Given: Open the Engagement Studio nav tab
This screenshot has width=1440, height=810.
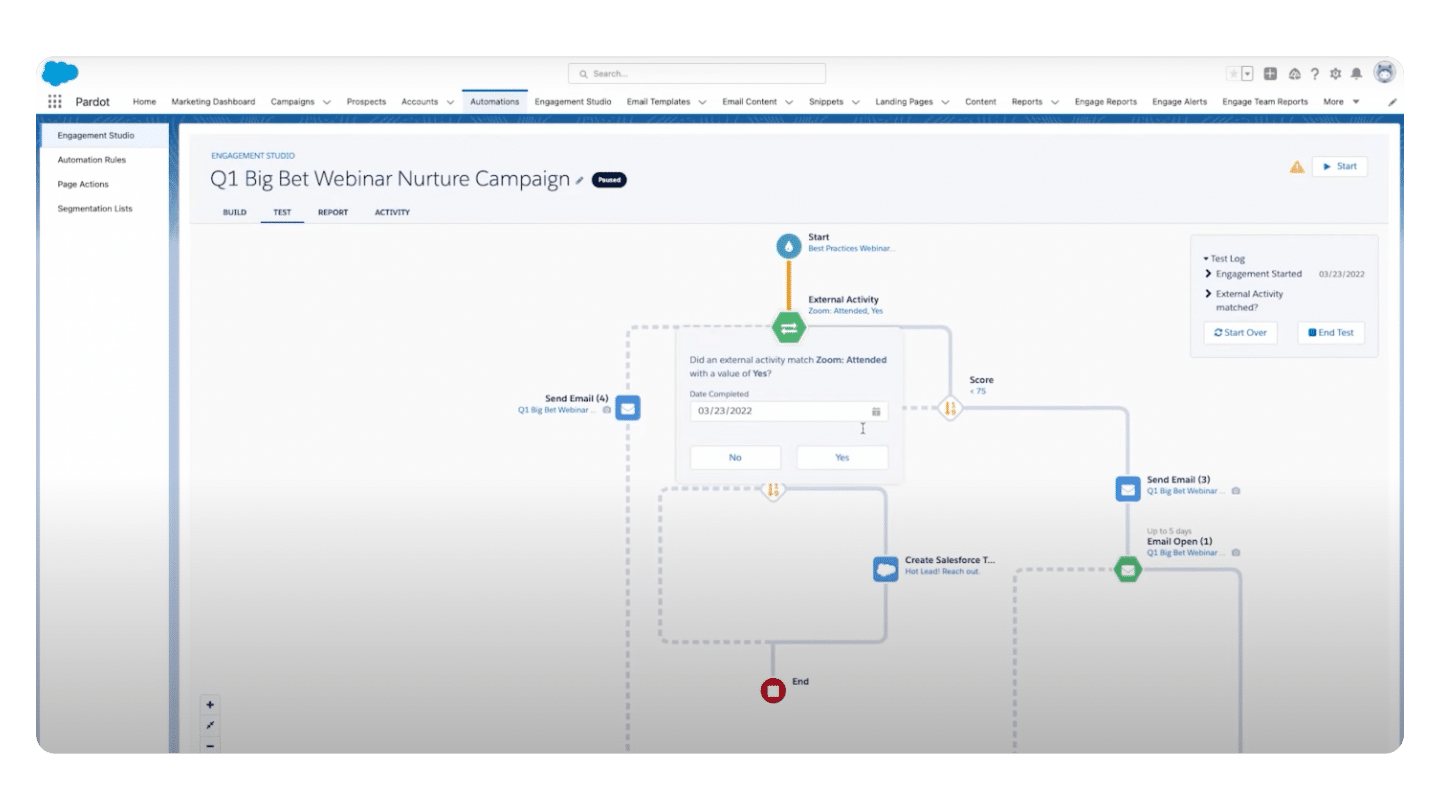Looking at the screenshot, I should pyautogui.click(x=573, y=102).
